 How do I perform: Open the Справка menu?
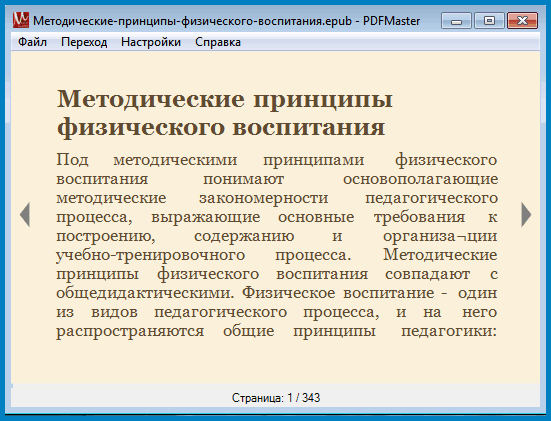pos(218,42)
